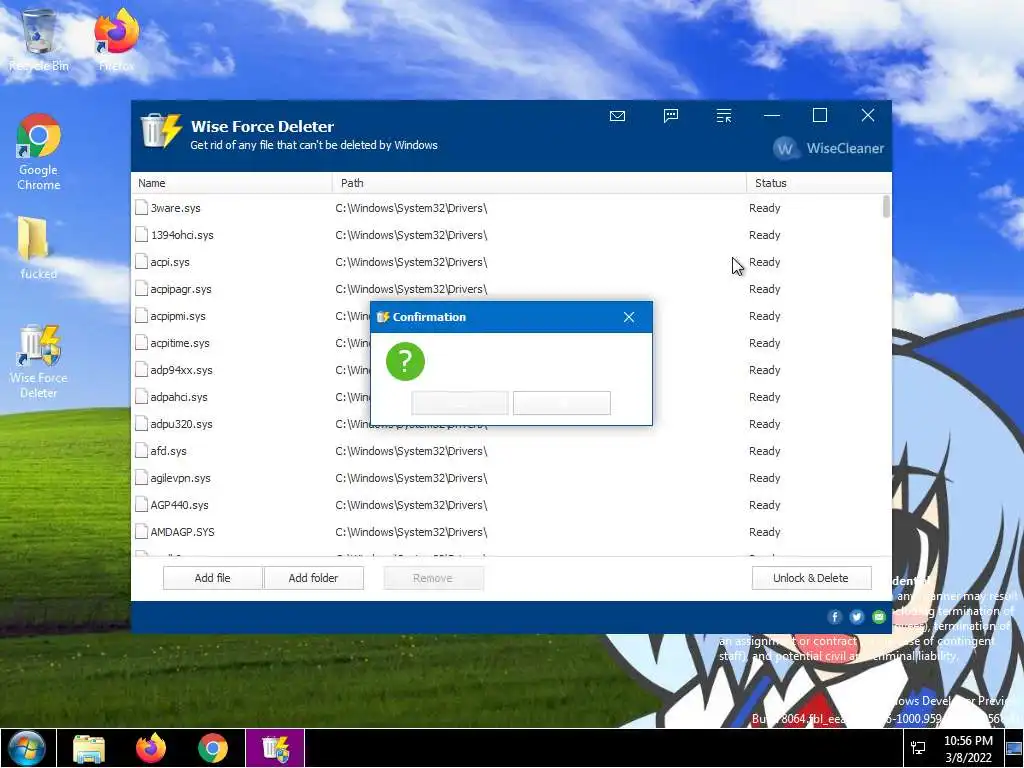Click the left blank button in Confirmation dialog
Viewport: 1024px width, 768px height.
pos(460,403)
